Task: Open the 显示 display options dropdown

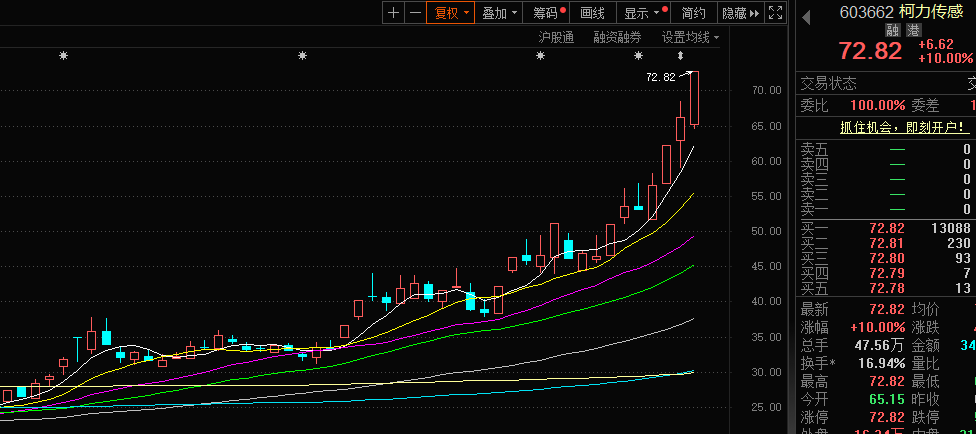Action: 642,13
